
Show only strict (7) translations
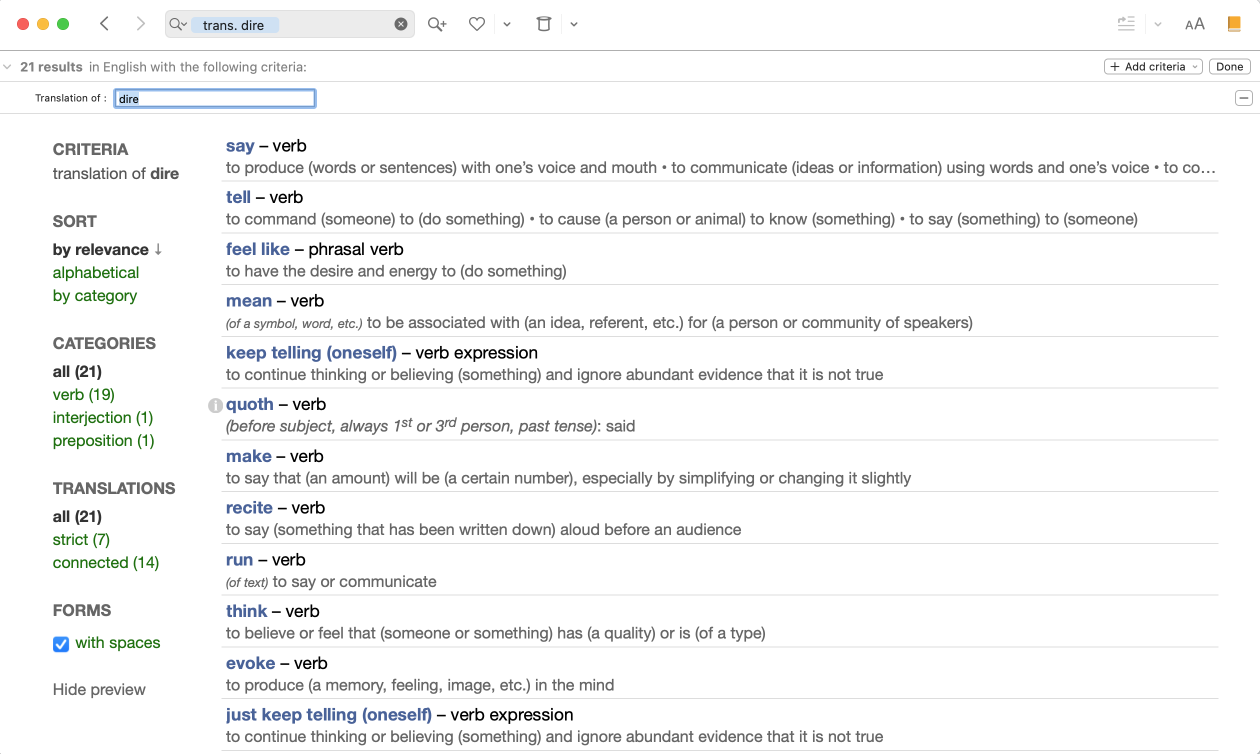click(81, 539)
